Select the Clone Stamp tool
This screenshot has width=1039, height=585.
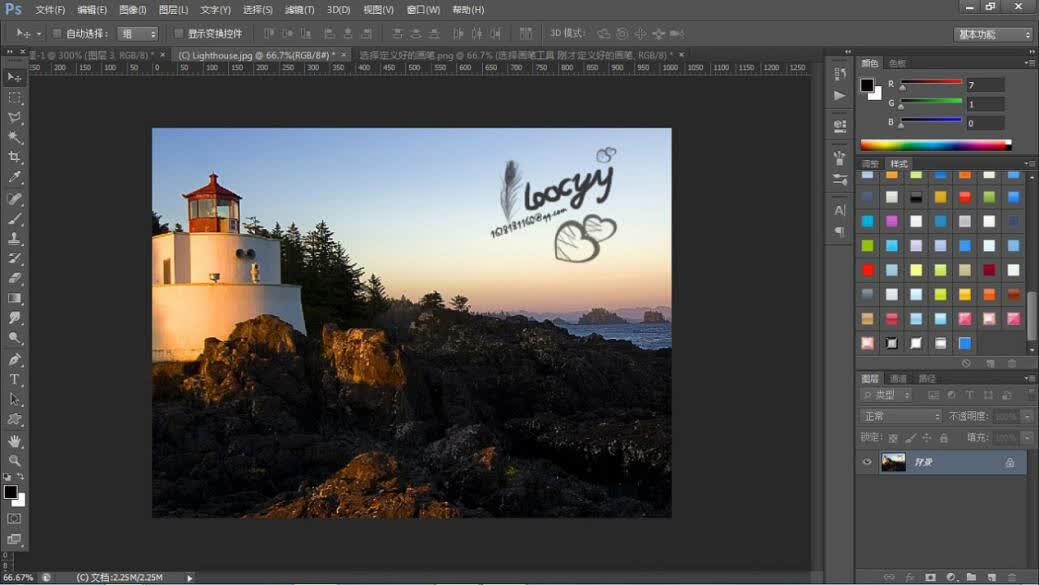click(14, 239)
